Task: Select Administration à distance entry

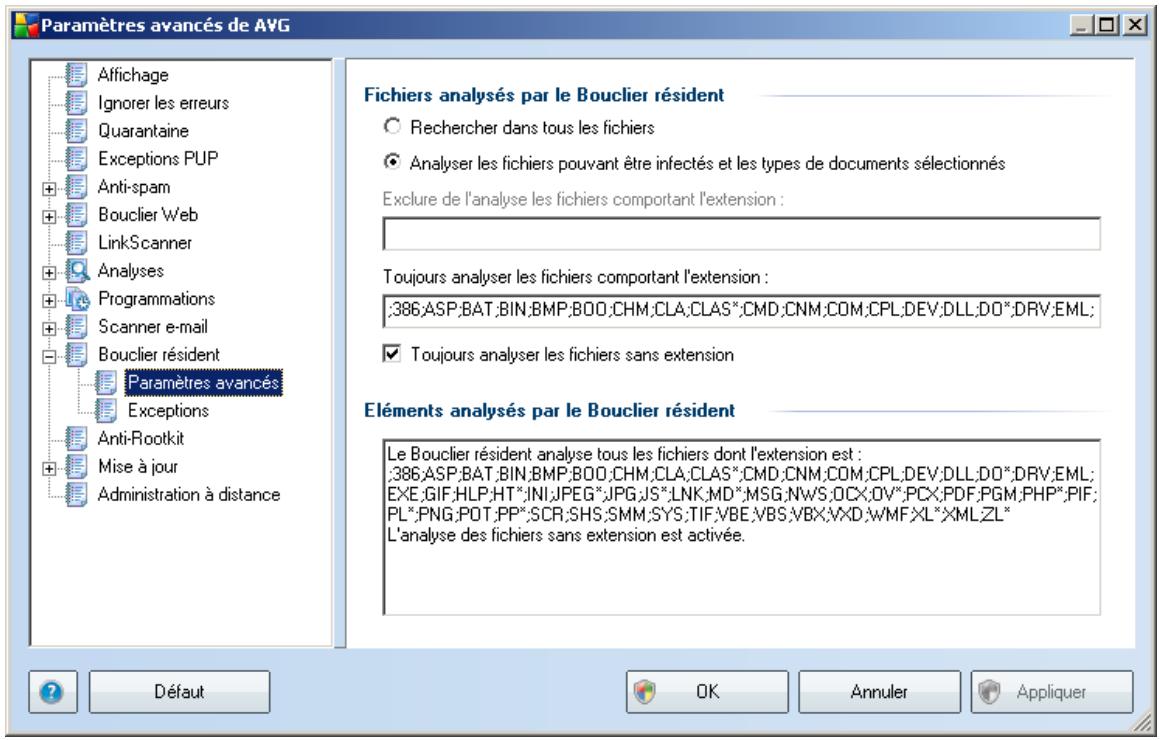Action: pos(189,494)
